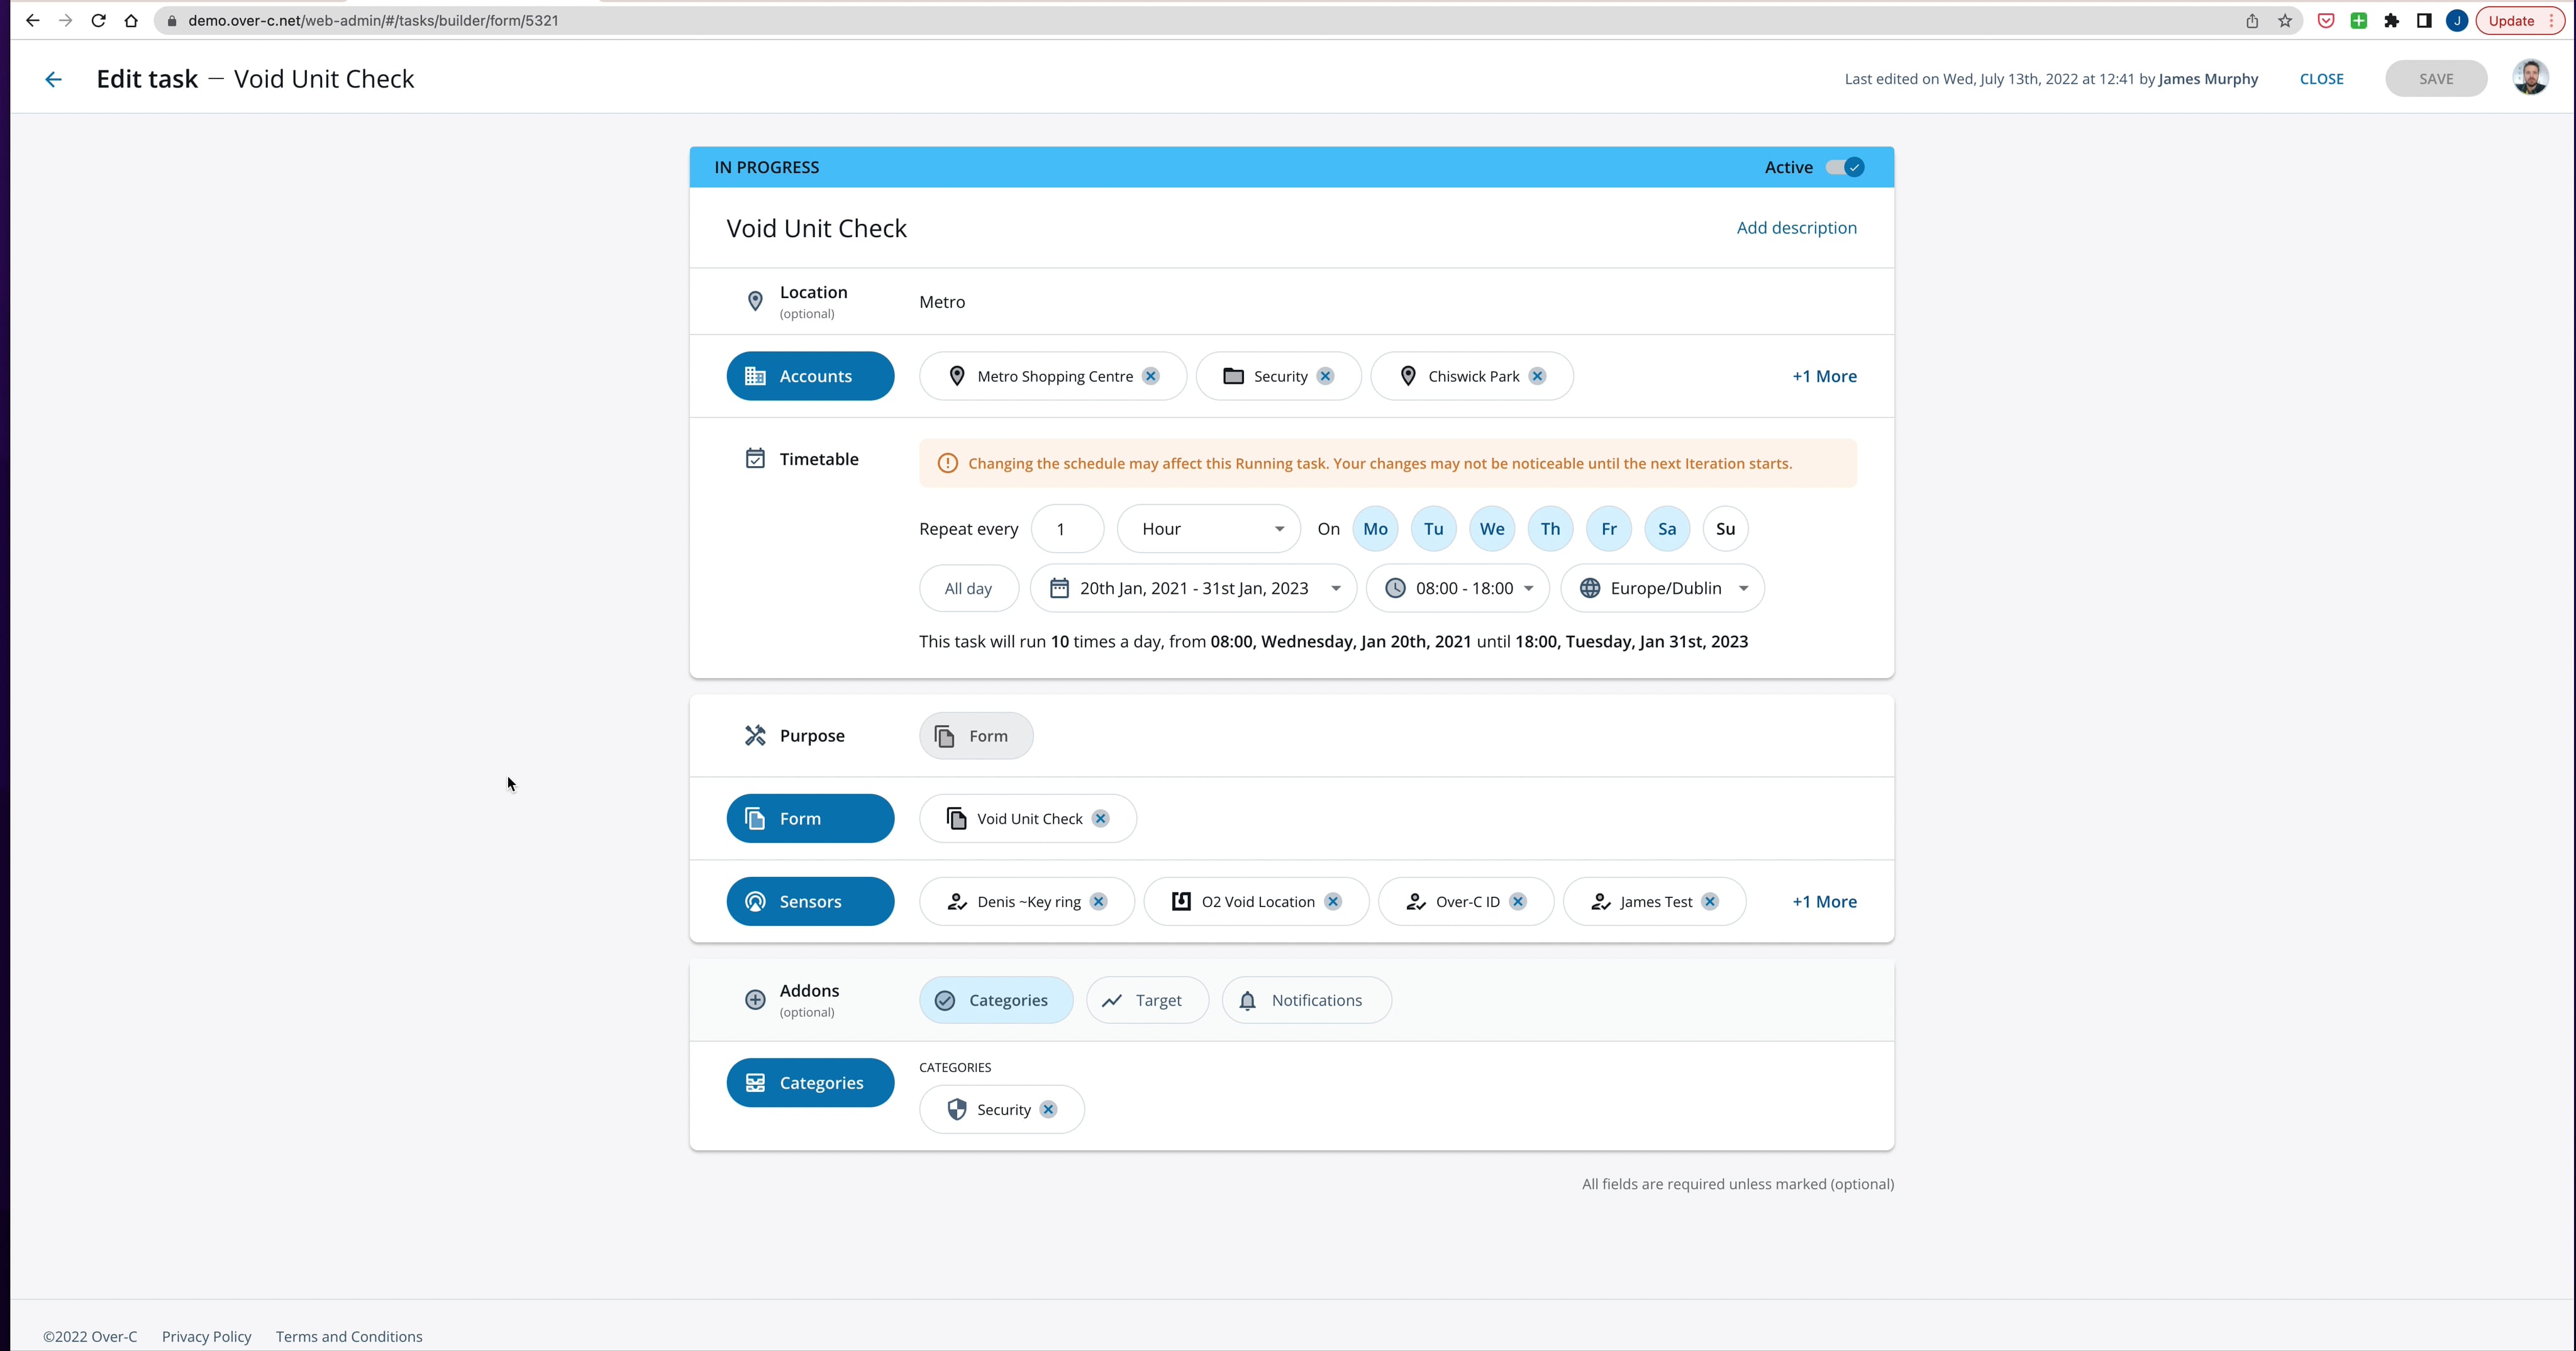Click the blue Form button

pos(810,818)
